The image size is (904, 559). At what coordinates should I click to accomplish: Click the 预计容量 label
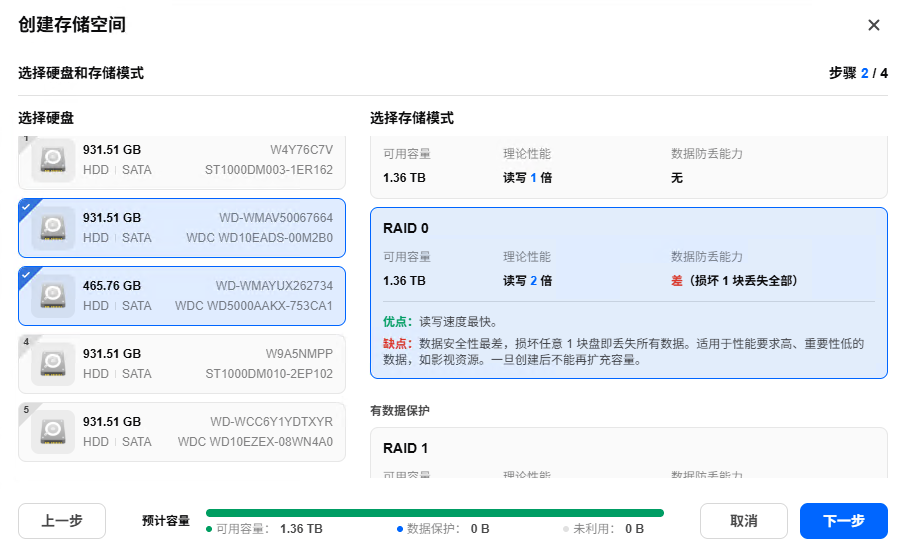pos(166,521)
